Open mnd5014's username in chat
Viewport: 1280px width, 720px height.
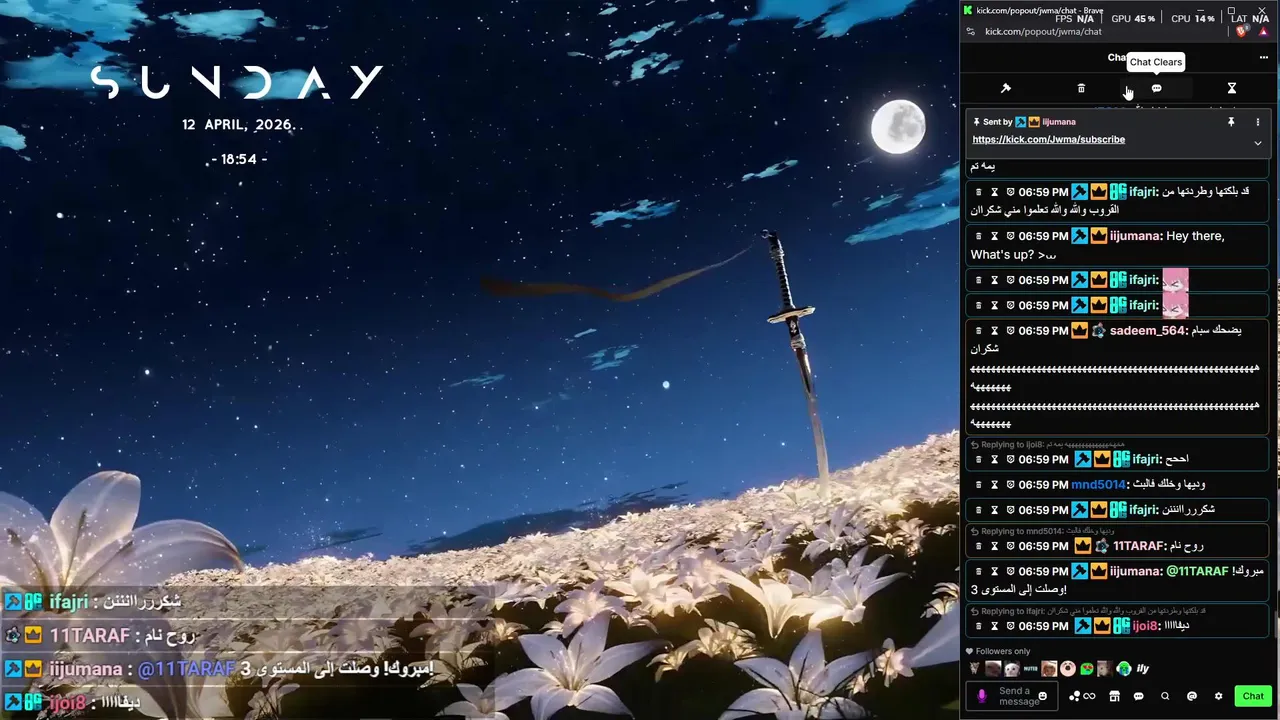pos(1098,485)
